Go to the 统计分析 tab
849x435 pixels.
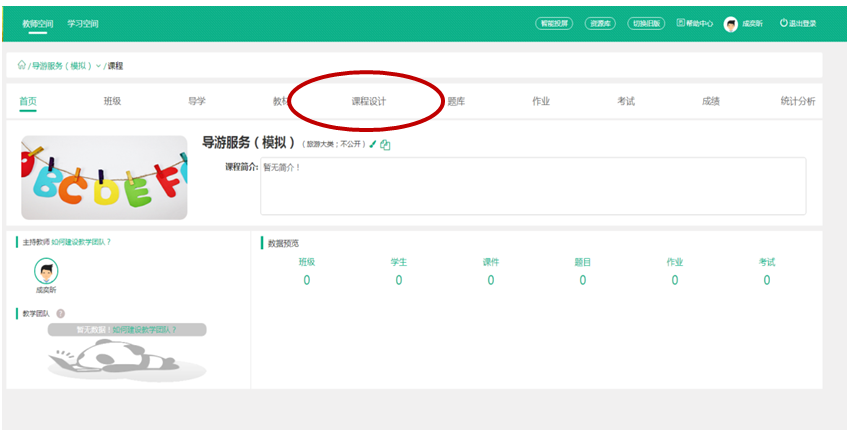[x=797, y=101]
